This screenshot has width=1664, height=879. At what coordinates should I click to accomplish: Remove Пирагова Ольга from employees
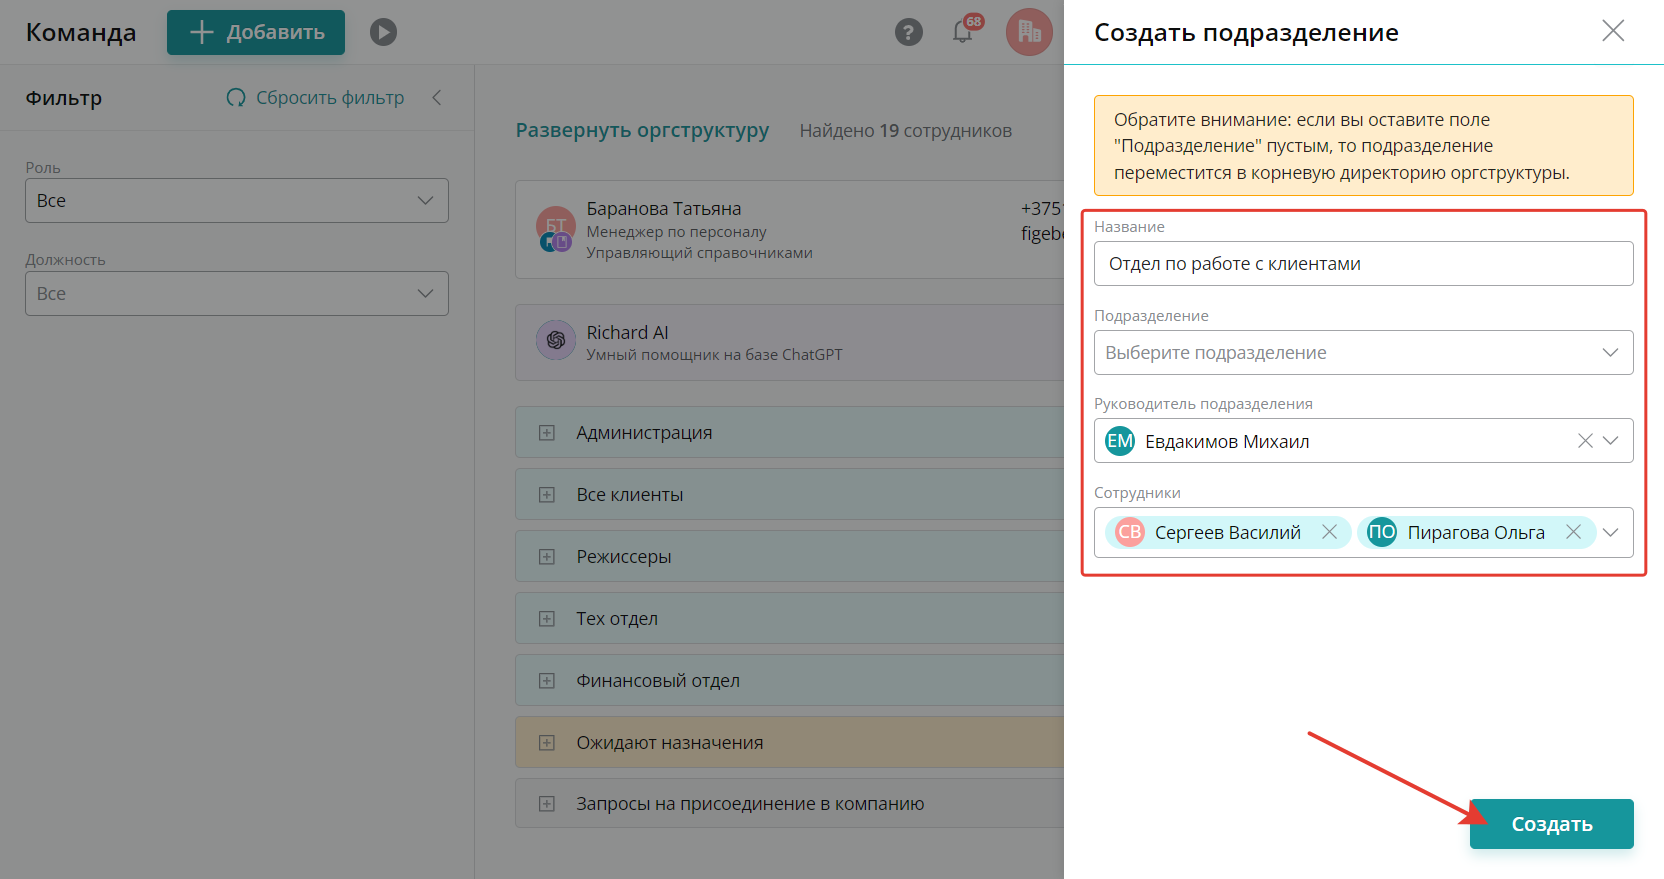1573,532
